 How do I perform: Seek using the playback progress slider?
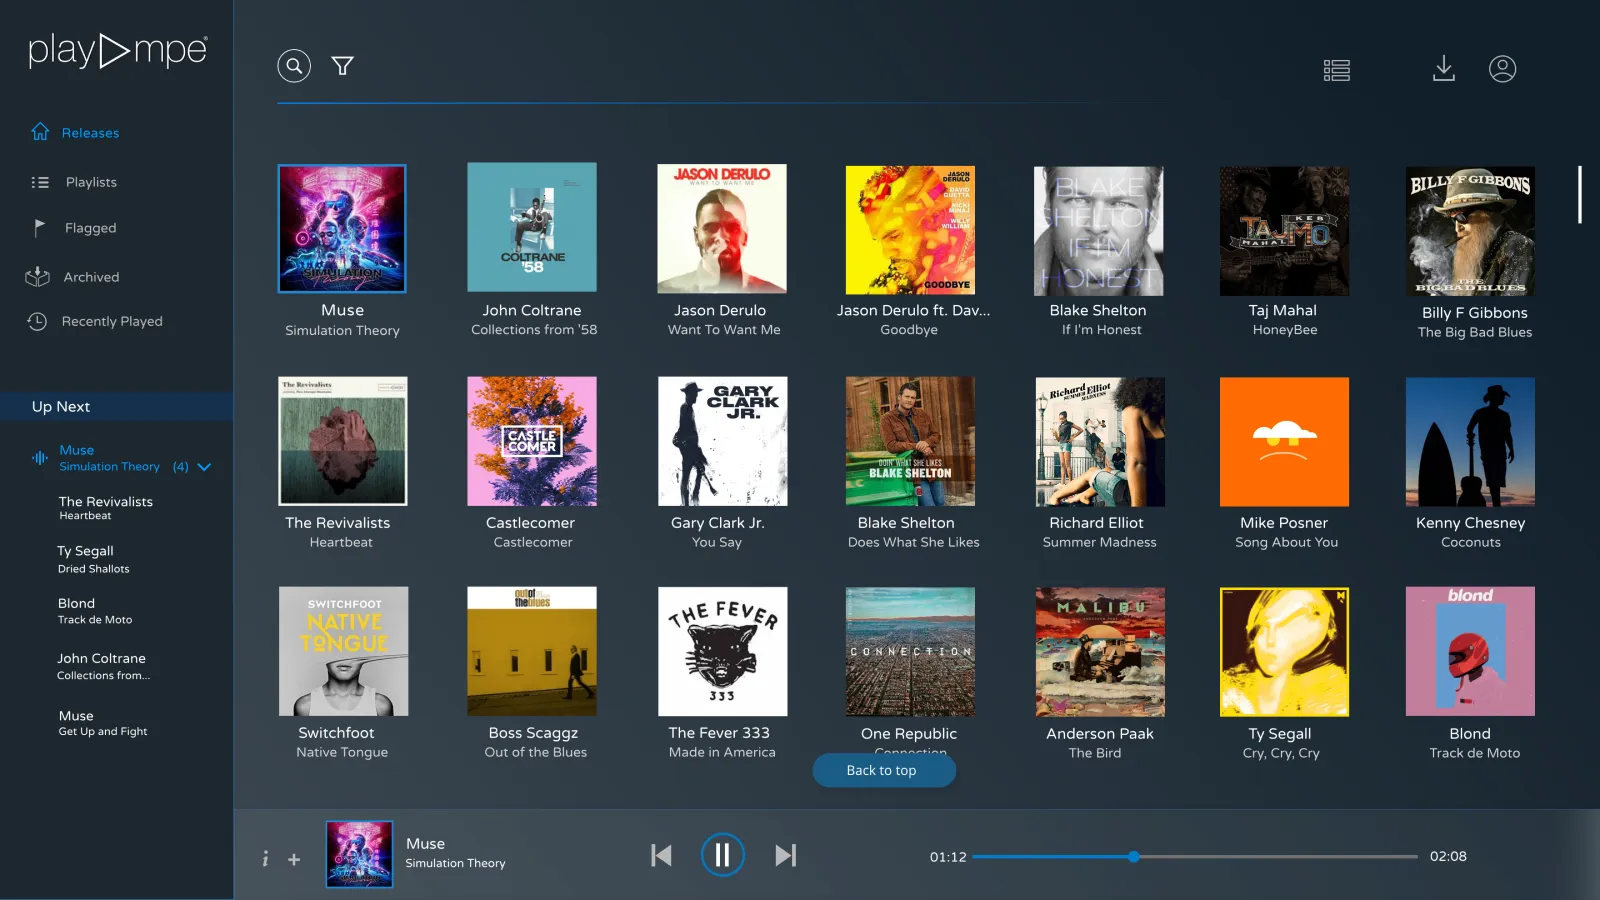pyautogui.click(x=1195, y=857)
